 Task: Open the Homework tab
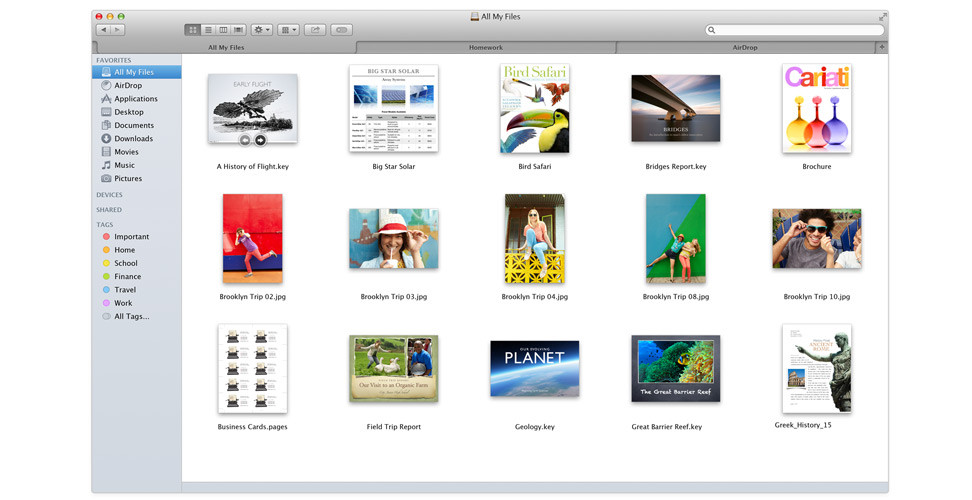pyautogui.click(x=486, y=47)
